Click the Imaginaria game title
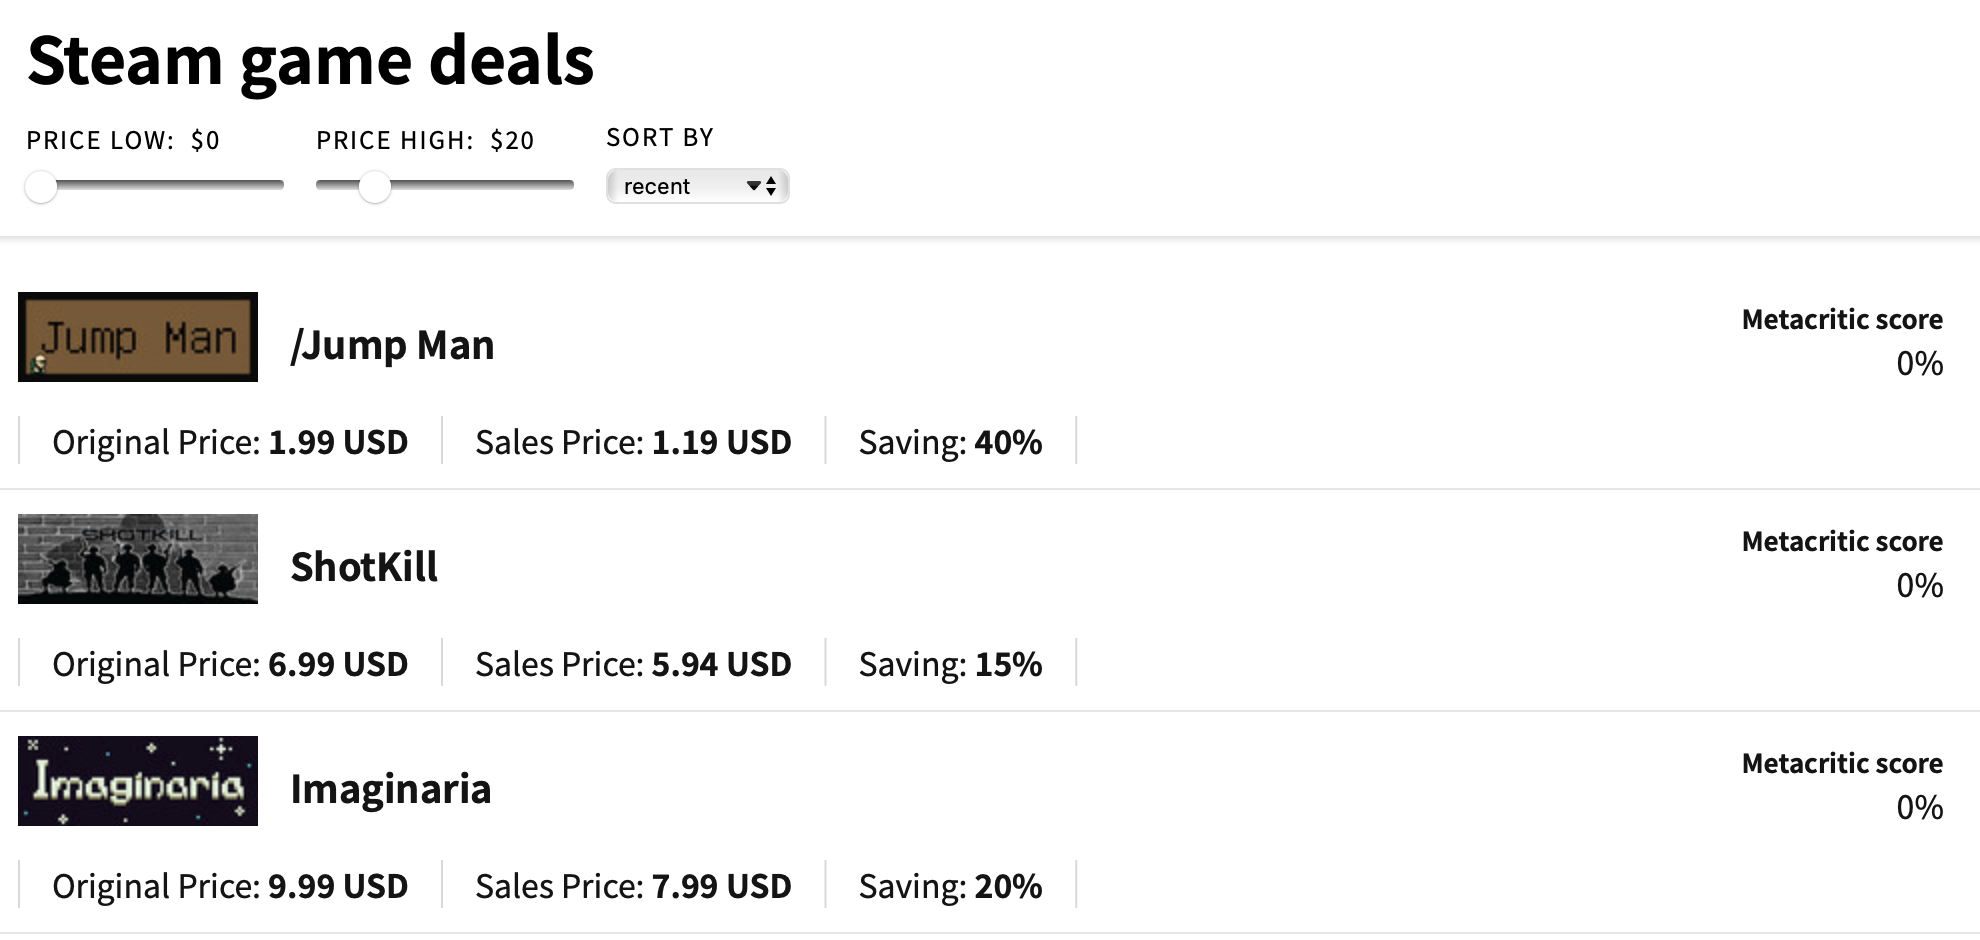The height and width of the screenshot is (940, 1980). tap(391, 789)
